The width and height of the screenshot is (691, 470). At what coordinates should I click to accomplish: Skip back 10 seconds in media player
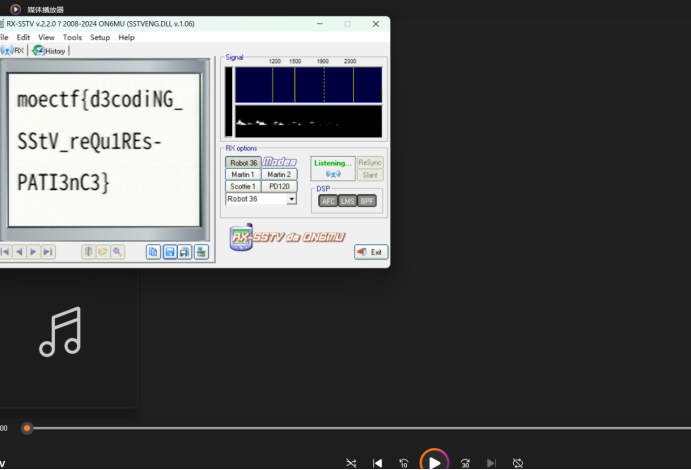pos(403,463)
